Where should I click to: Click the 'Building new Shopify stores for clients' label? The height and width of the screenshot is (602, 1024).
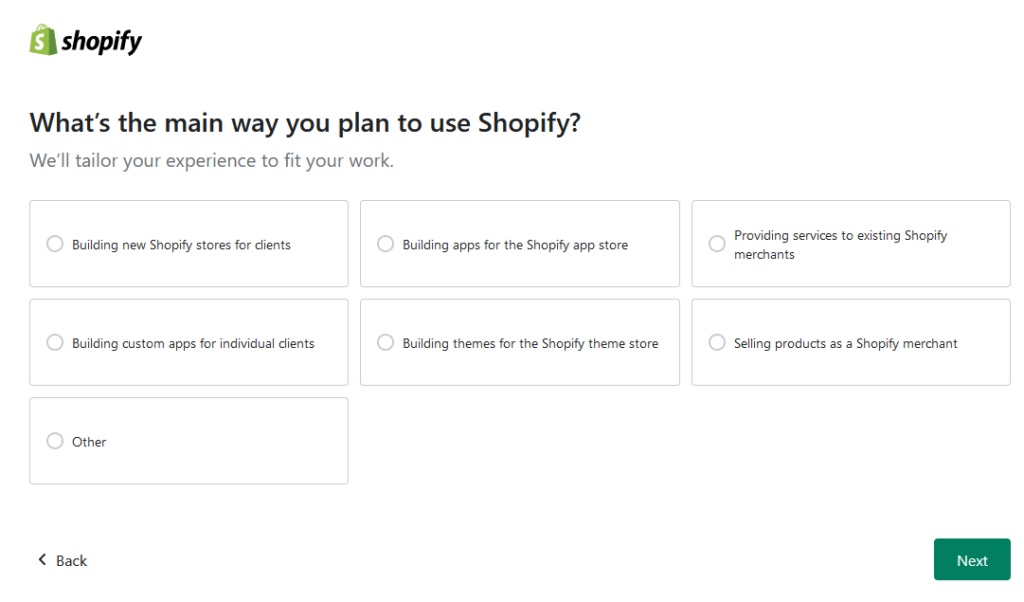[x=181, y=245]
